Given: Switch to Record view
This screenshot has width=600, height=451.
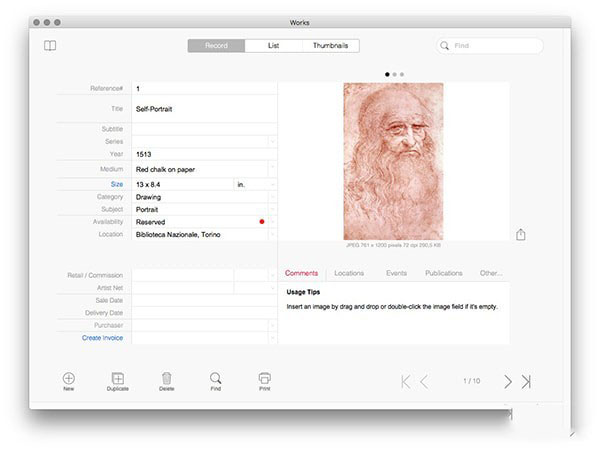Looking at the screenshot, I should [216, 46].
